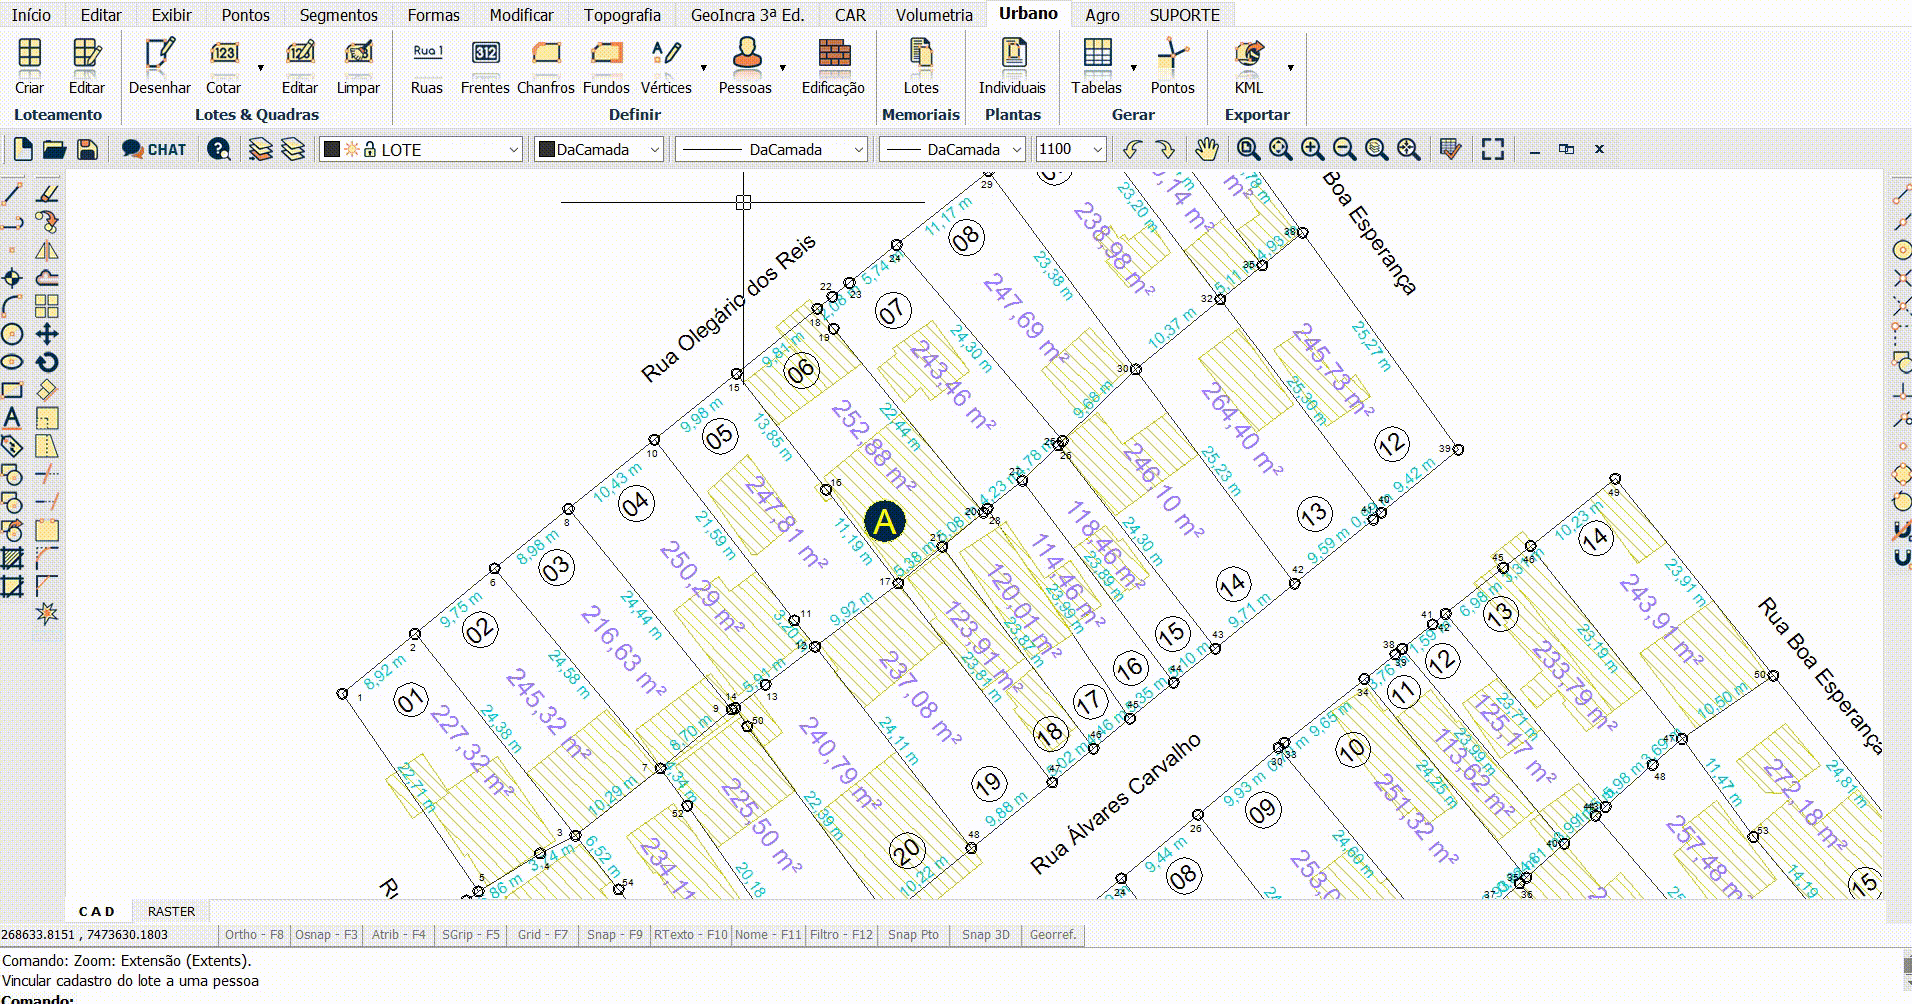Open the DaCamada color dropdown
The height and width of the screenshot is (1004, 1912).
pyautogui.click(x=655, y=150)
